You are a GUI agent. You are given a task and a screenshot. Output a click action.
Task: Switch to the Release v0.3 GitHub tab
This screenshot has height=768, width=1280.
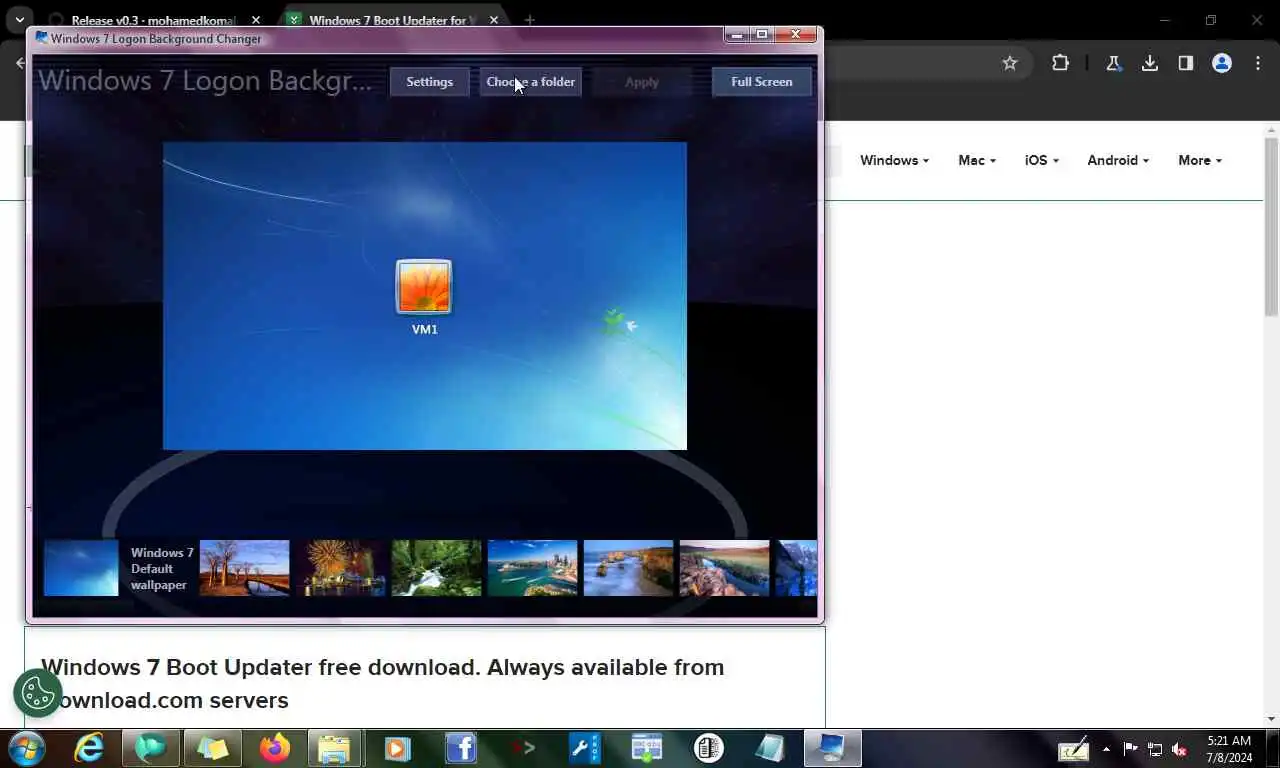(x=150, y=20)
